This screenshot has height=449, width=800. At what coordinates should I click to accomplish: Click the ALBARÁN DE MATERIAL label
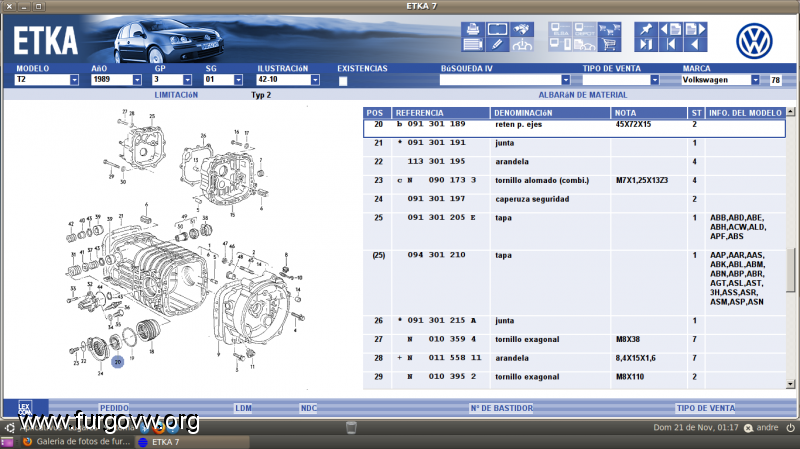[x=583, y=95]
